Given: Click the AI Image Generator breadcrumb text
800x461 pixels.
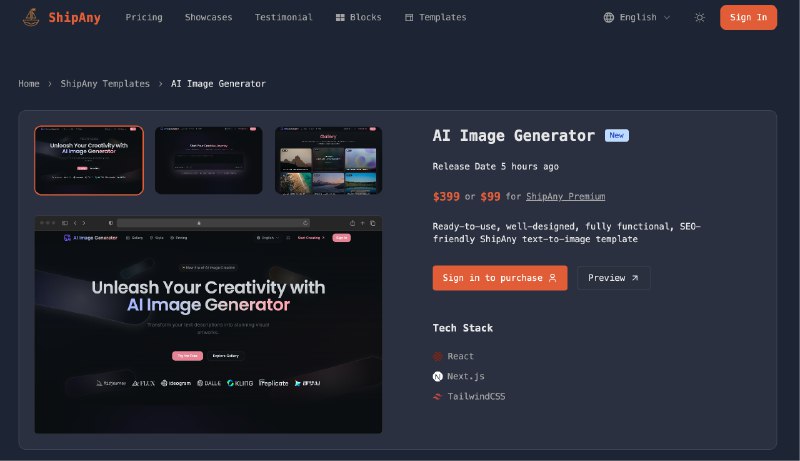Looking at the screenshot, I should point(218,84).
